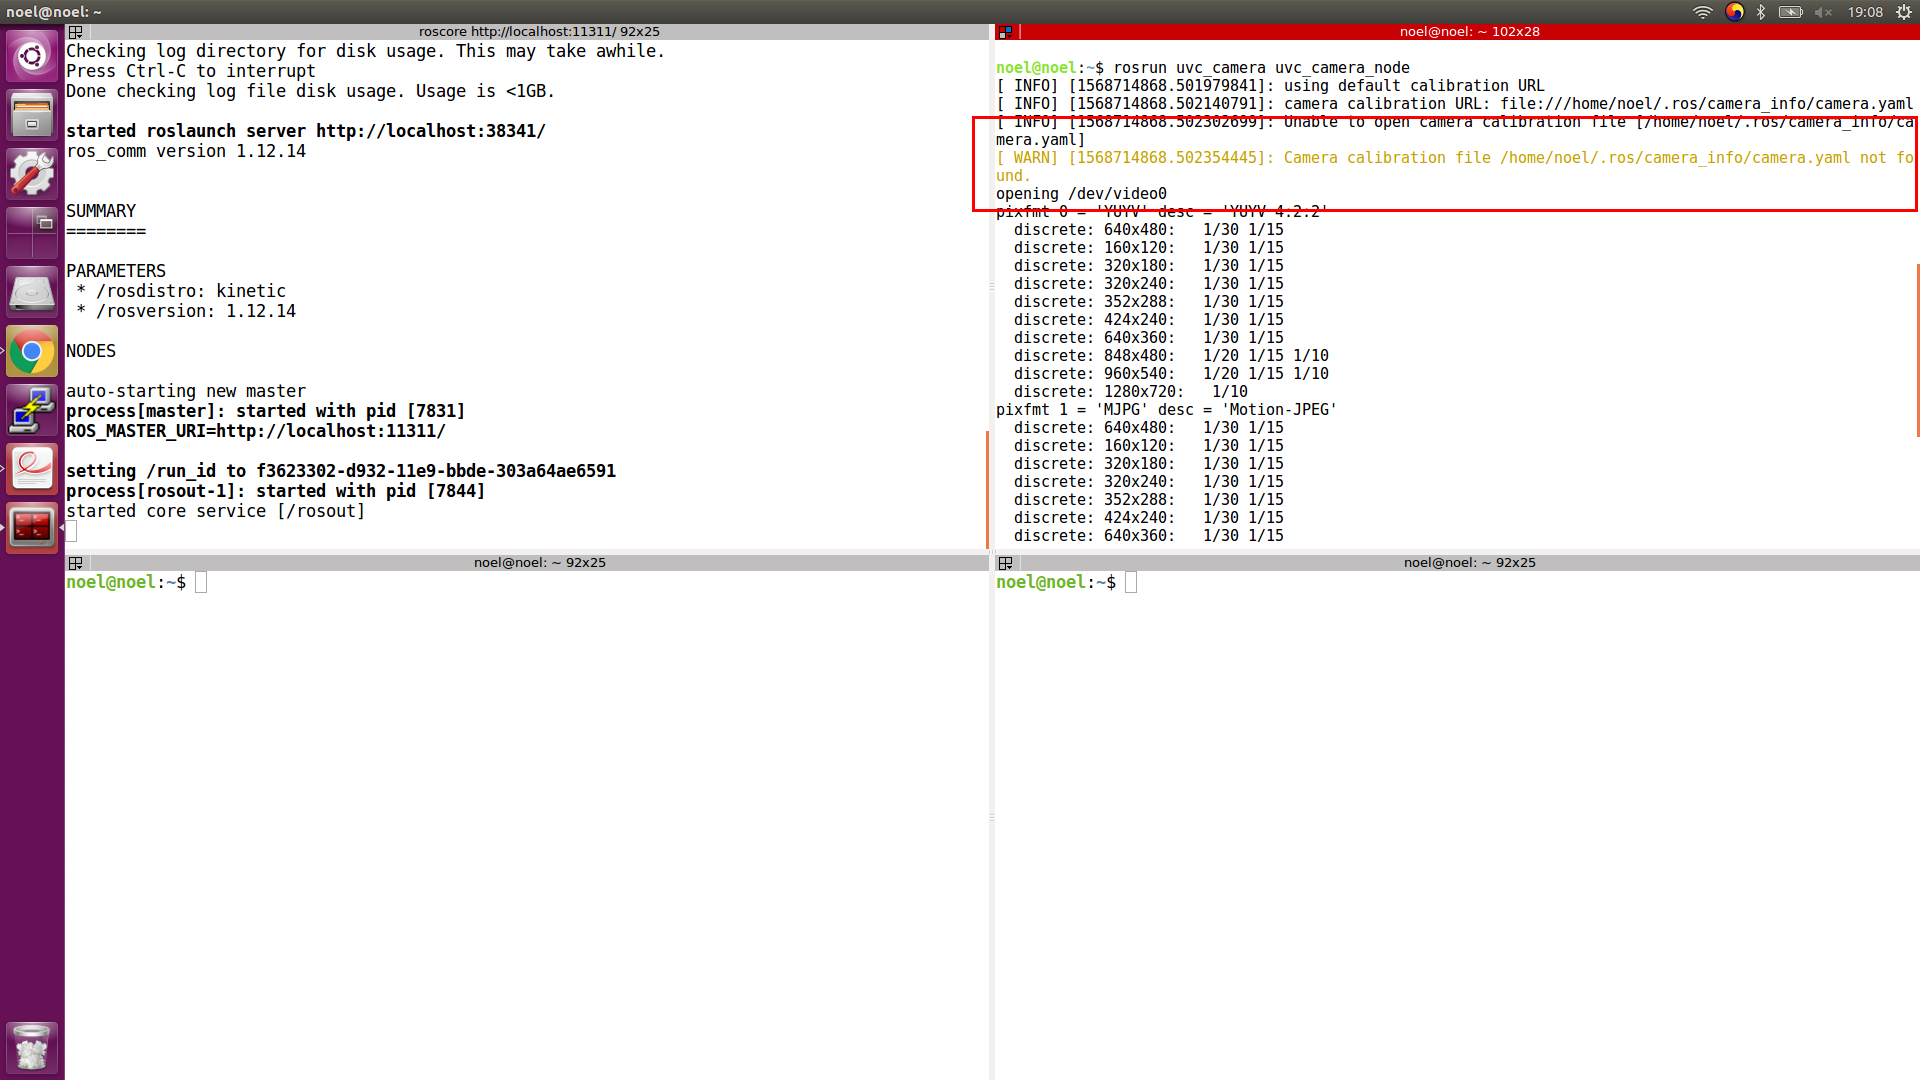Click the disk drive icon in dock
This screenshot has width=1920, height=1080.
pyautogui.click(x=32, y=292)
